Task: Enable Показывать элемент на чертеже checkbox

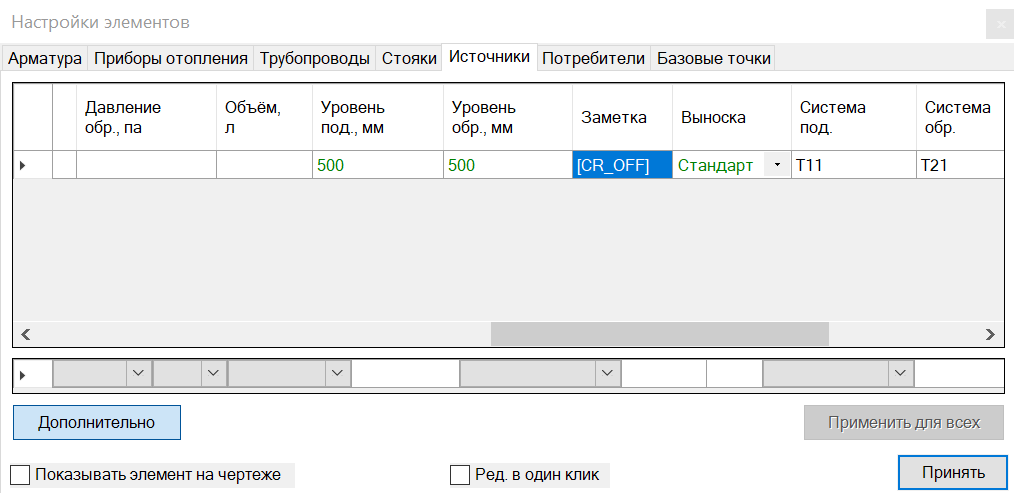Action: coord(20,474)
